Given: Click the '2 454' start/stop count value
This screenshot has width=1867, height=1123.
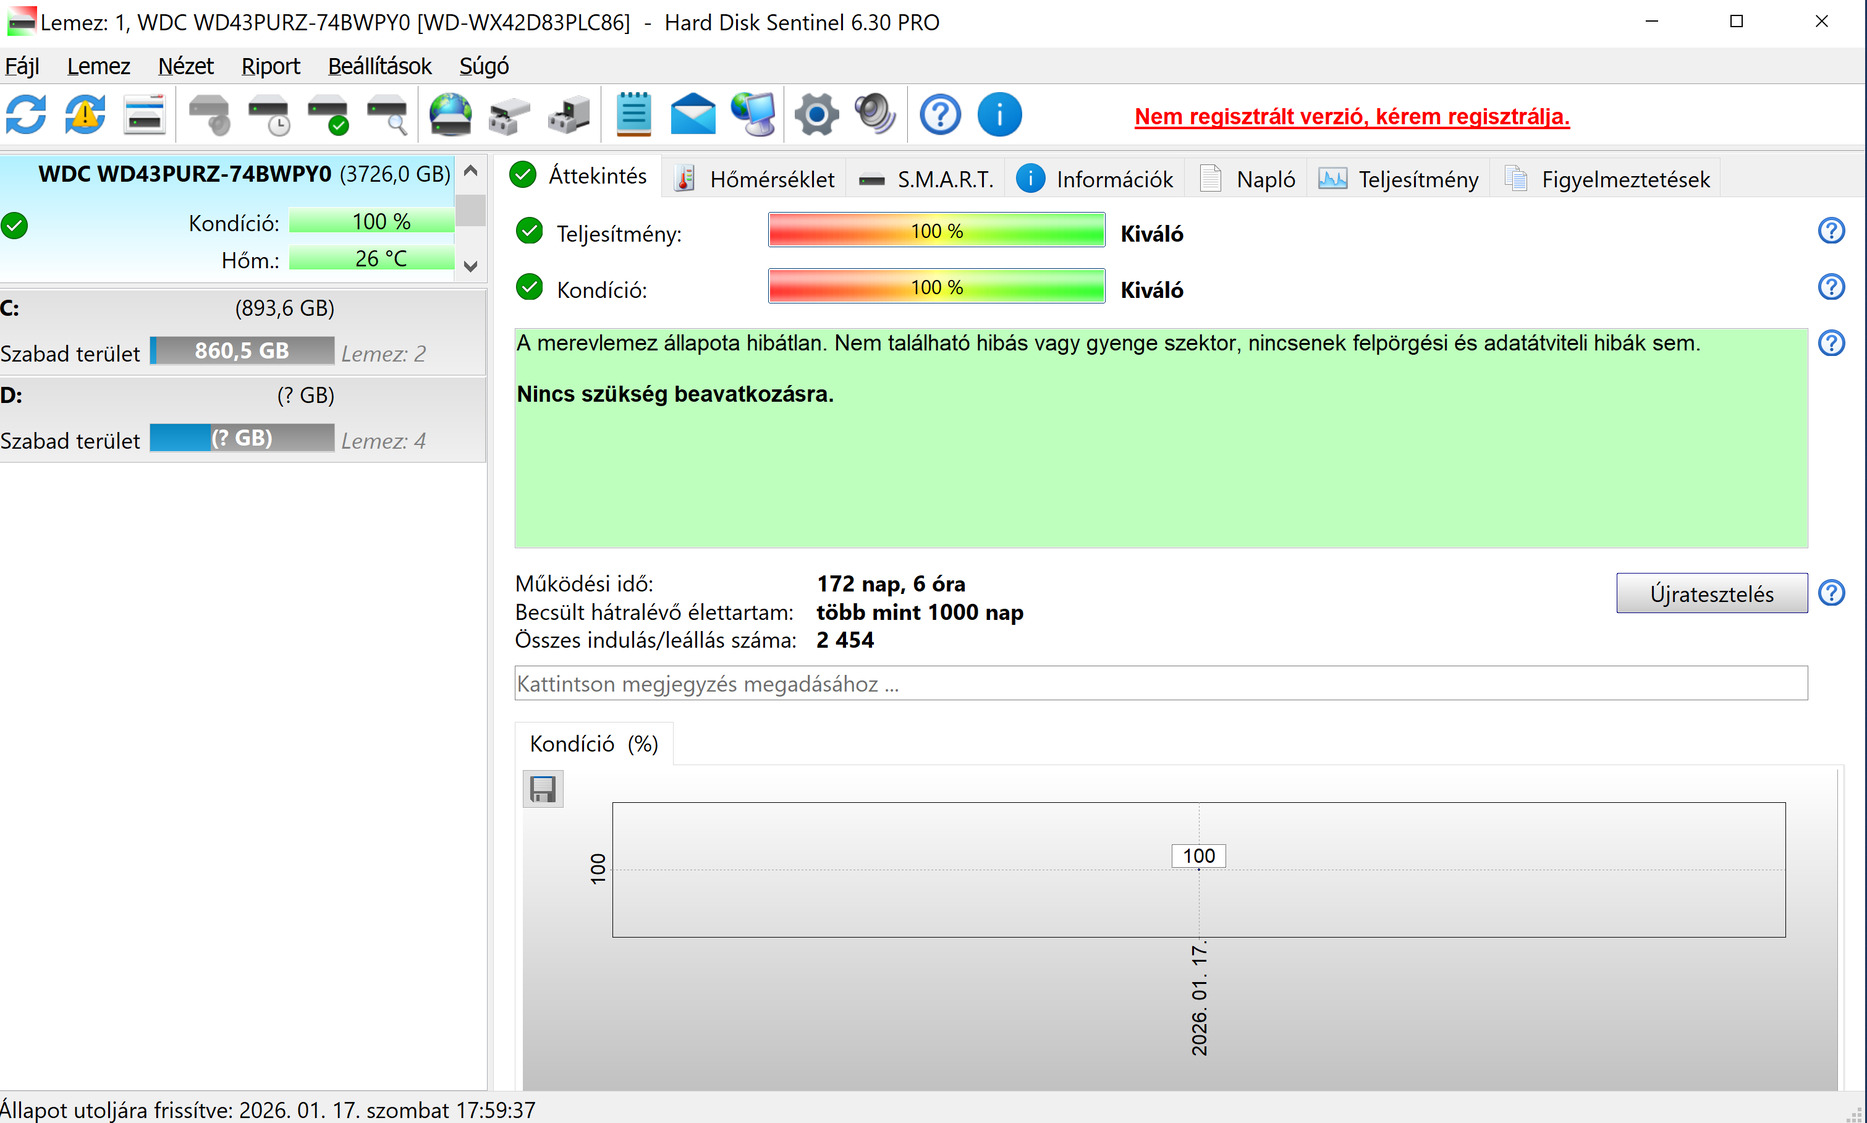Looking at the screenshot, I should pyautogui.click(x=845, y=640).
